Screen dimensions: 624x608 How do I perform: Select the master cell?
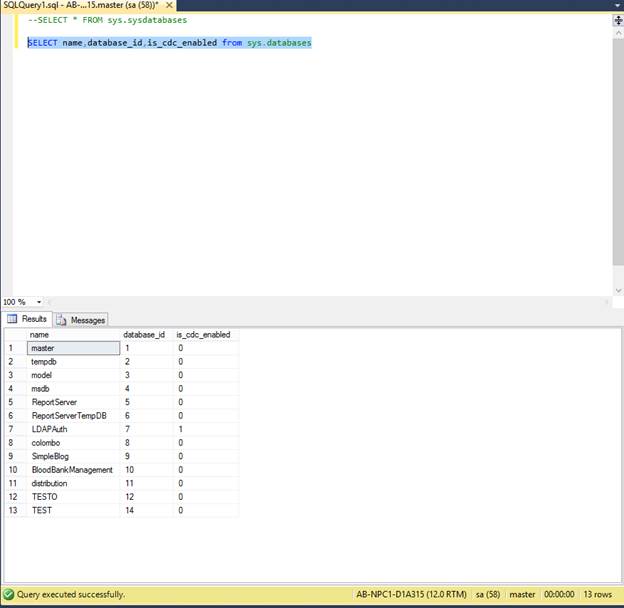pos(73,348)
